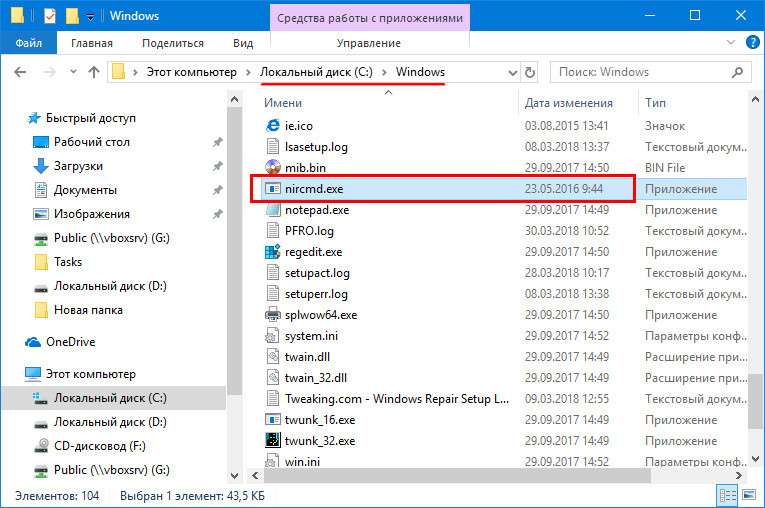Switch to the Поделиться ribbon tab
The width and height of the screenshot is (765, 508).
click(x=173, y=43)
